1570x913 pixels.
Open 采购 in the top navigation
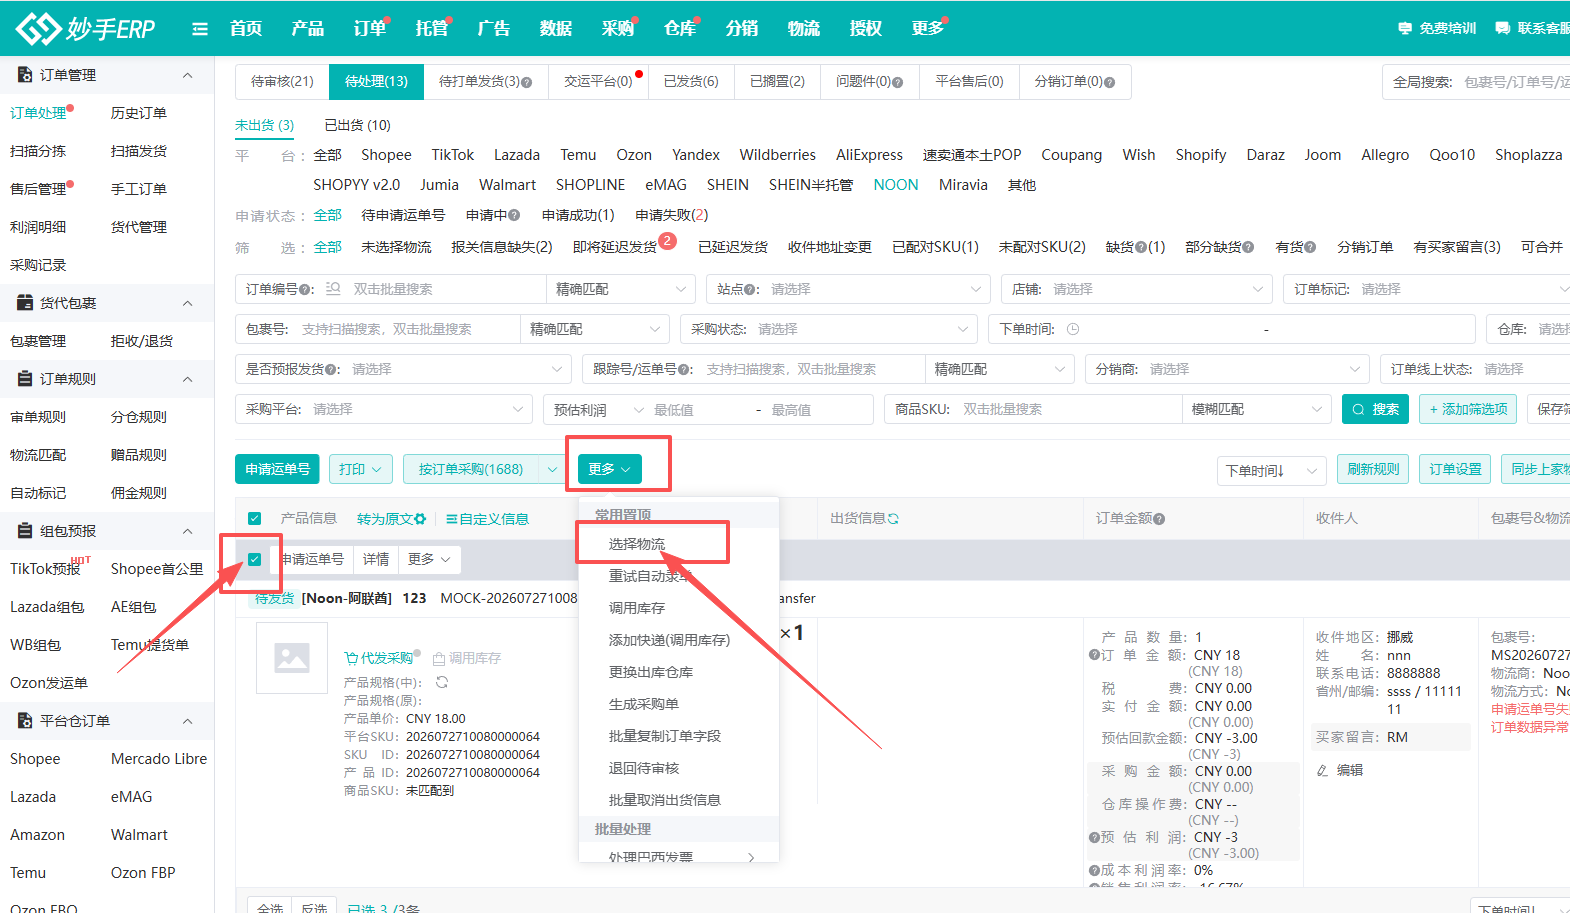tap(617, 28)
